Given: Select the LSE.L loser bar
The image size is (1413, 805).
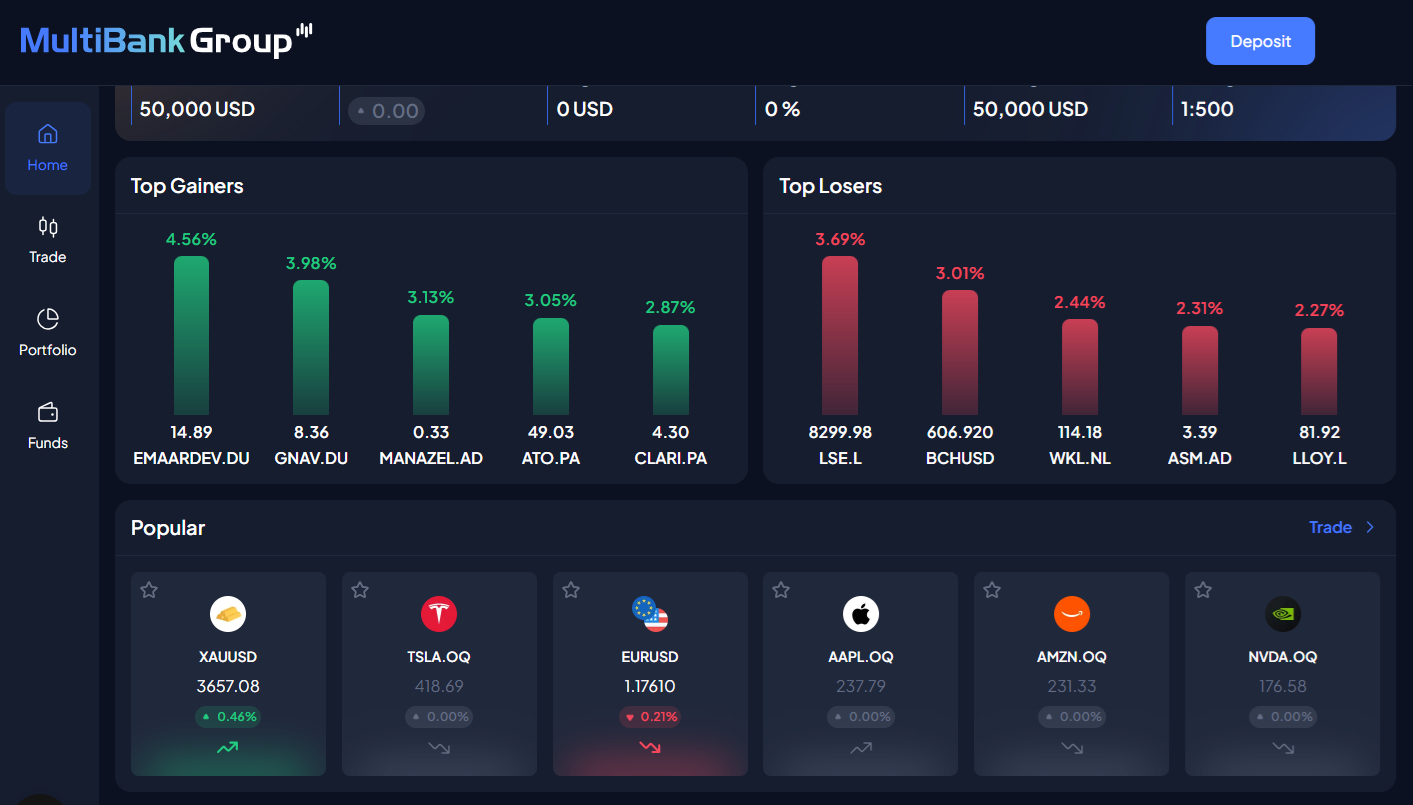Looking at the screenshot, I should (x=840, y=335).
